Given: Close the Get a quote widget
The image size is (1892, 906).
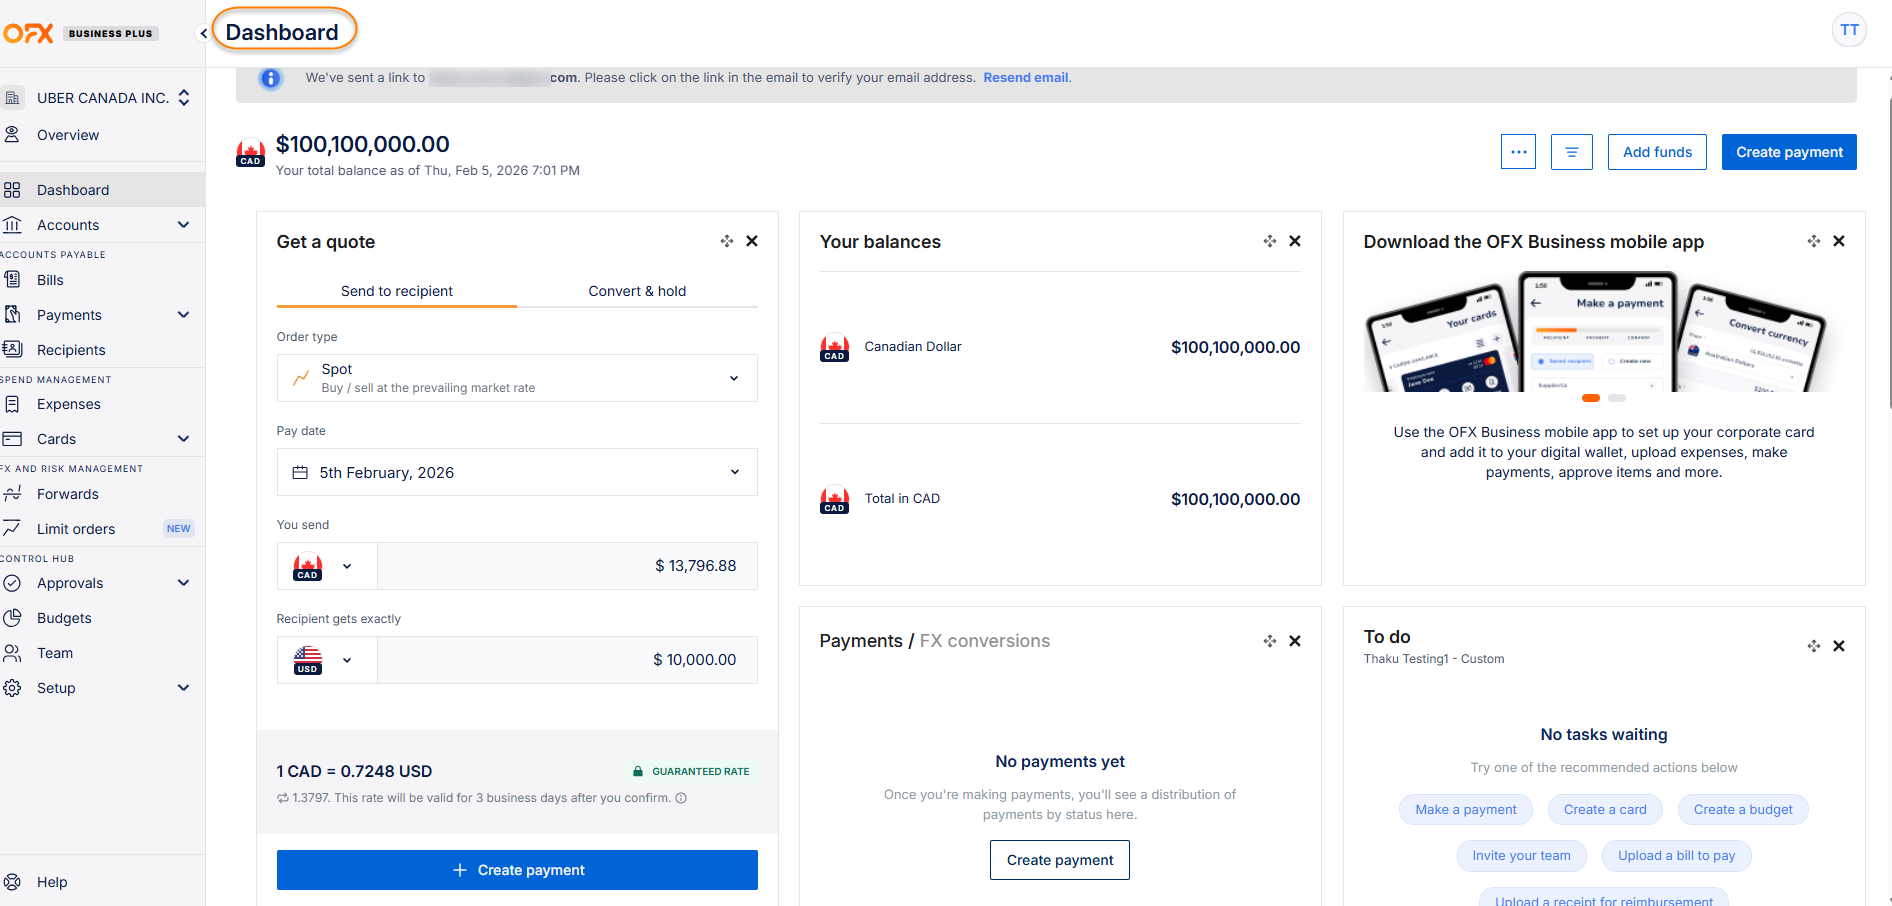Looking at the screenshot, I should 752,241.
